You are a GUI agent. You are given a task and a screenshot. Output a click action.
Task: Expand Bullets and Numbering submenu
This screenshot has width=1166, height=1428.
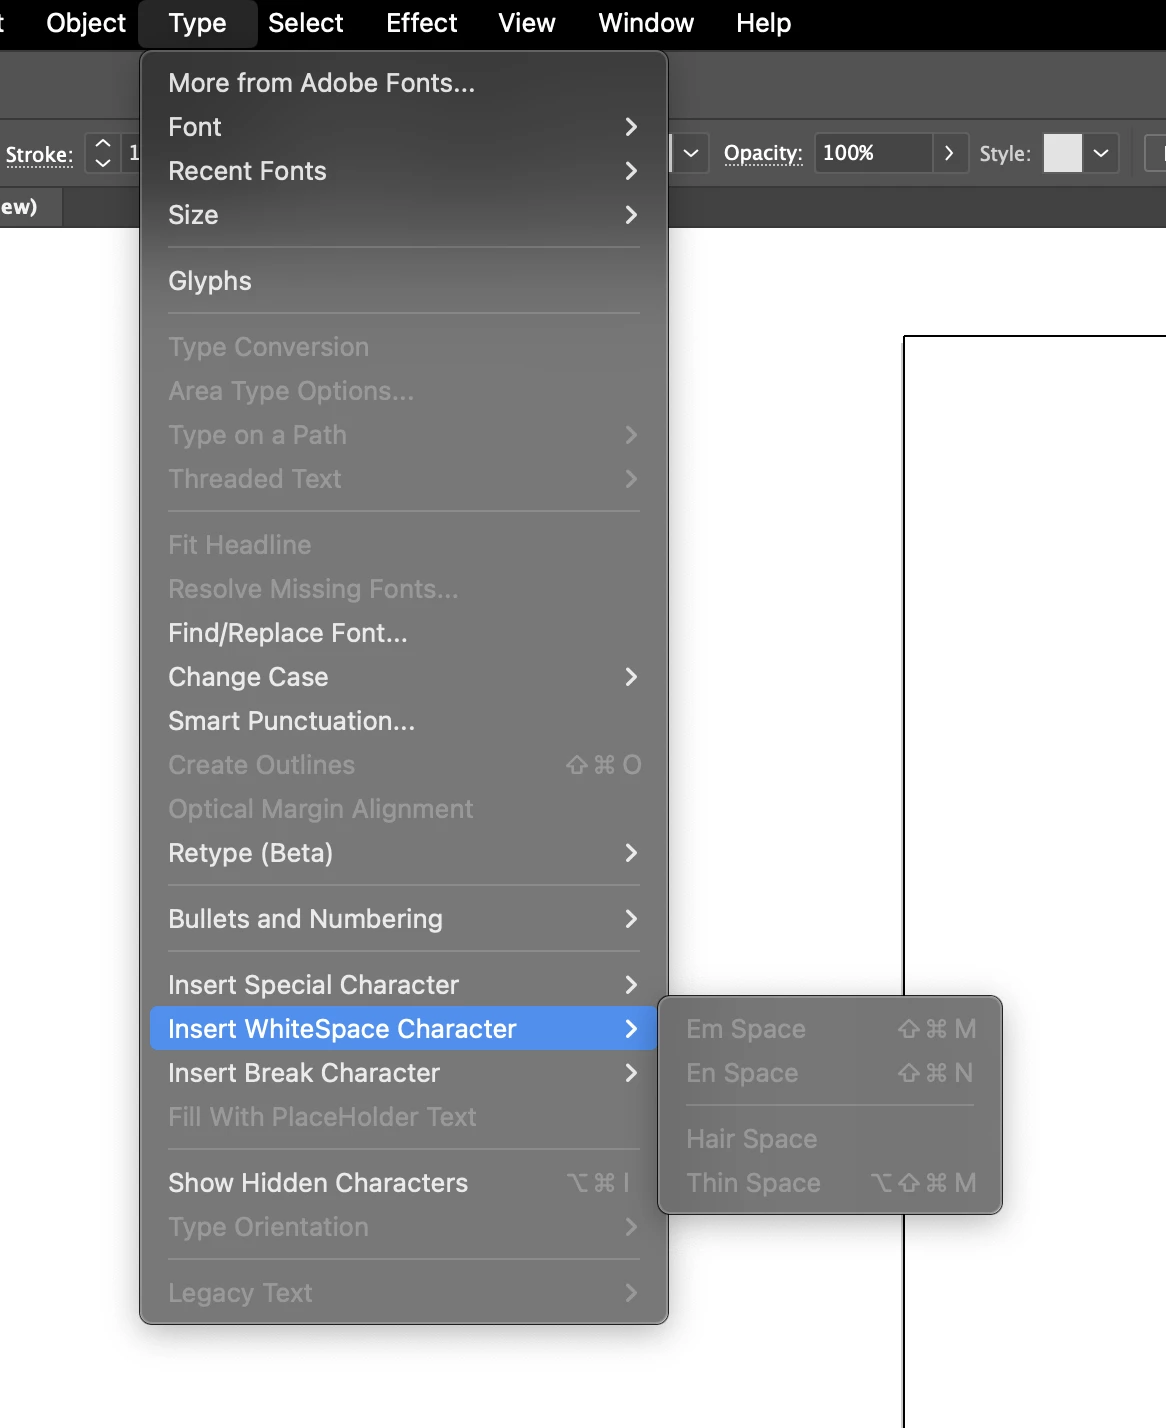click(x=403, y=919)
